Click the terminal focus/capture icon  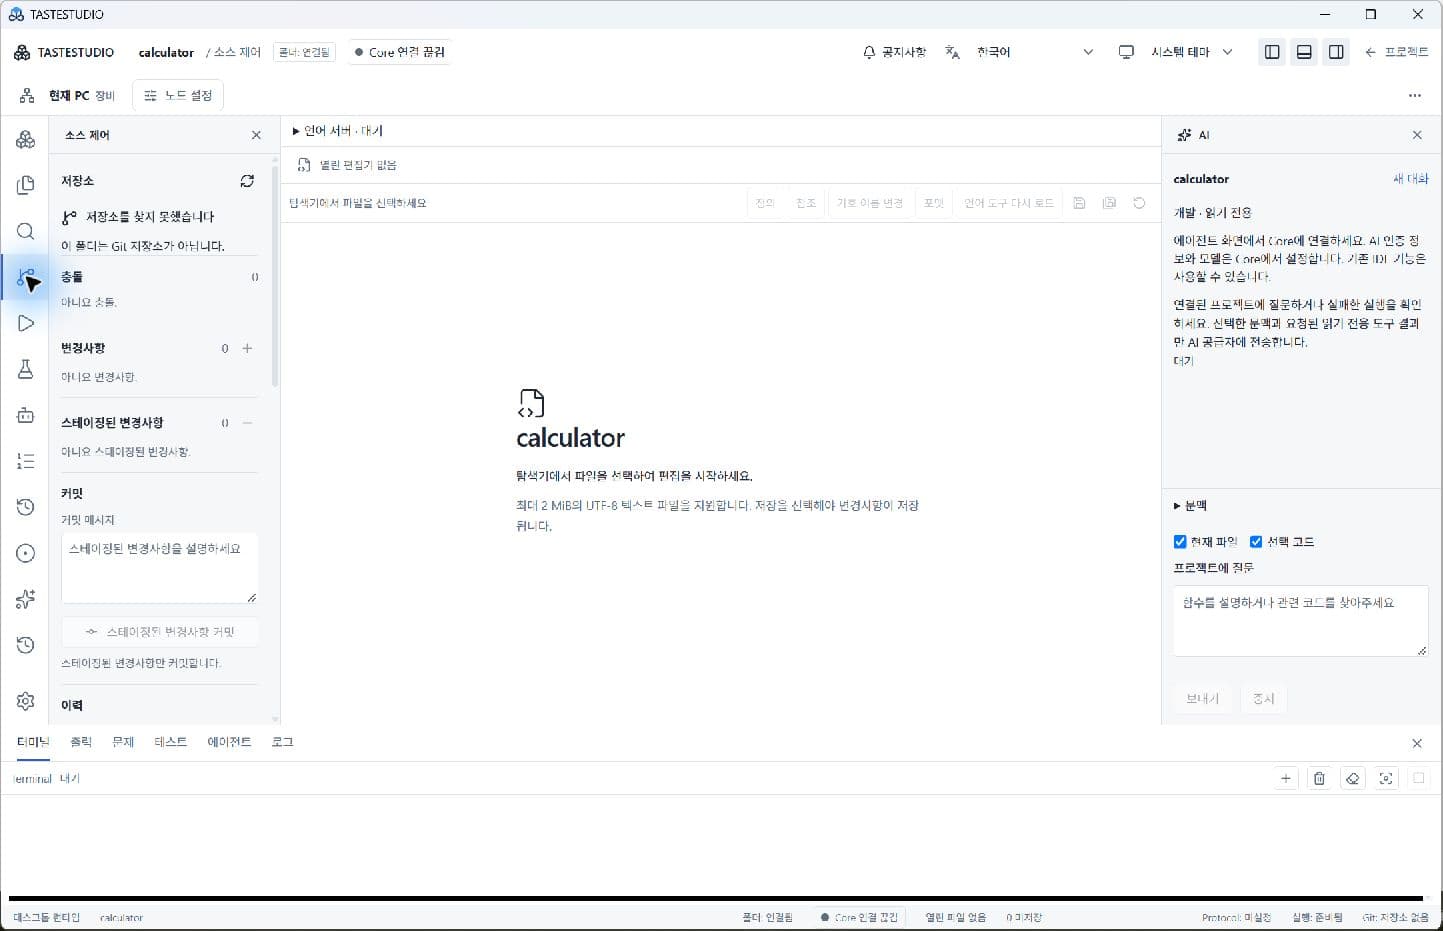click(1385, 778)
